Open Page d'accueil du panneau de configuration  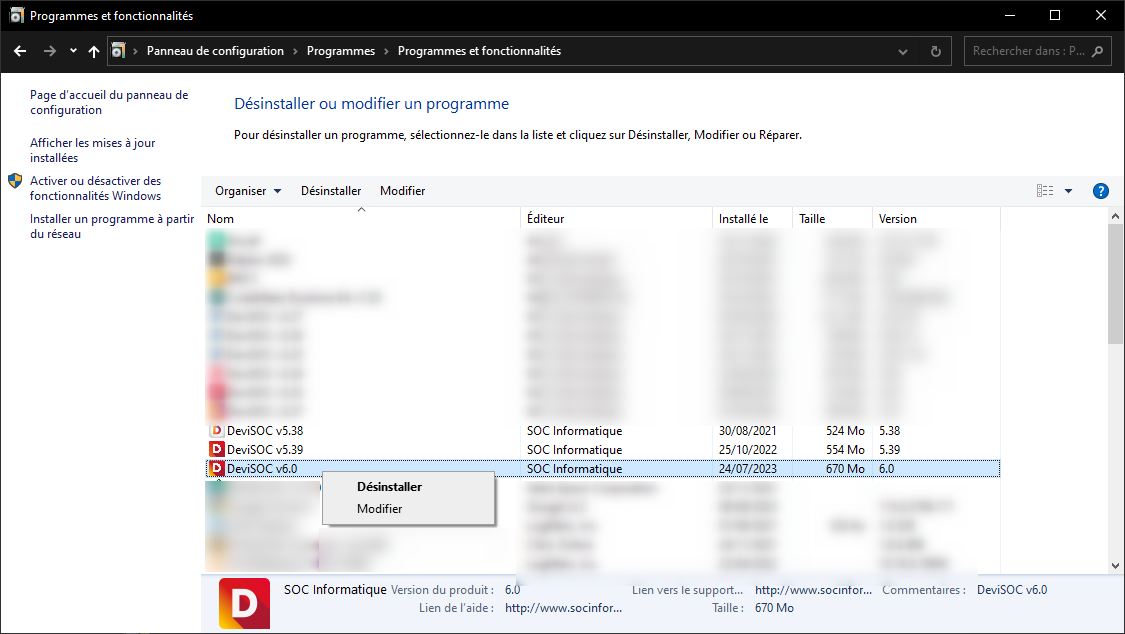point(109,102)
